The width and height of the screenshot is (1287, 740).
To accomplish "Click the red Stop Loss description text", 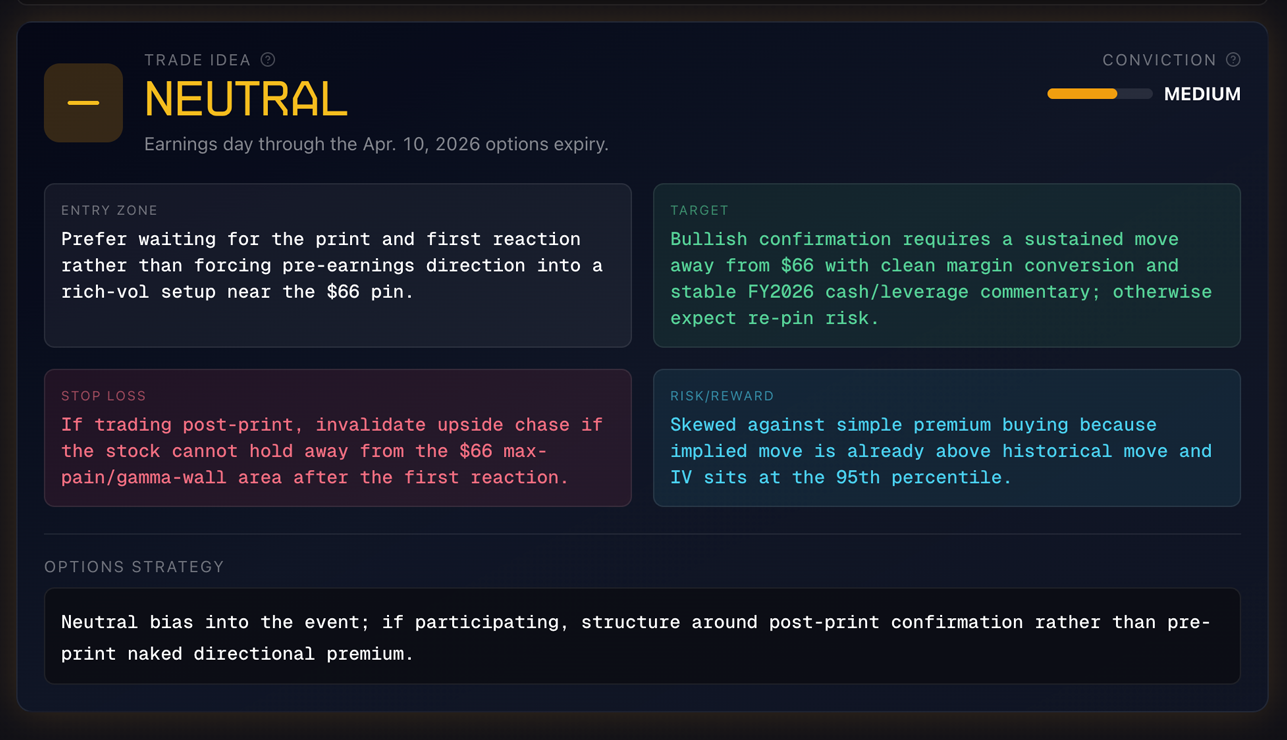I will coord(332,451).
